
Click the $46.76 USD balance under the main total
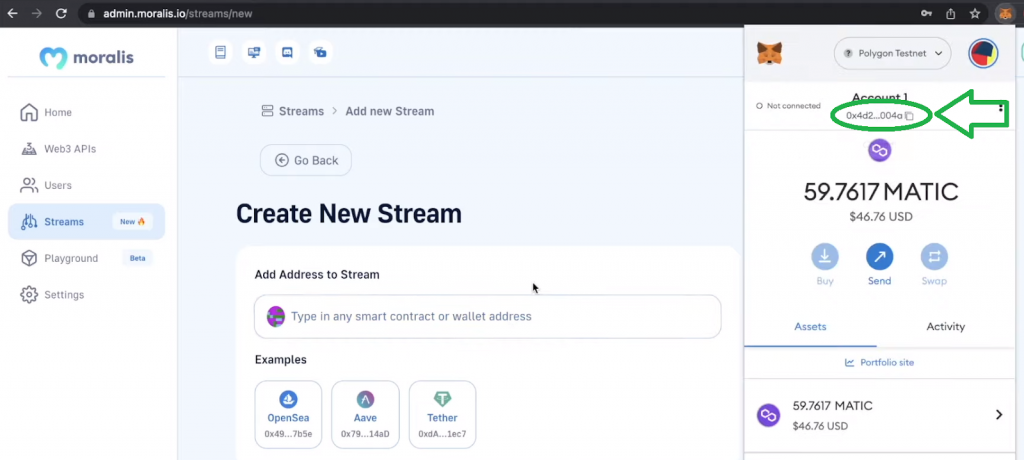881,217
